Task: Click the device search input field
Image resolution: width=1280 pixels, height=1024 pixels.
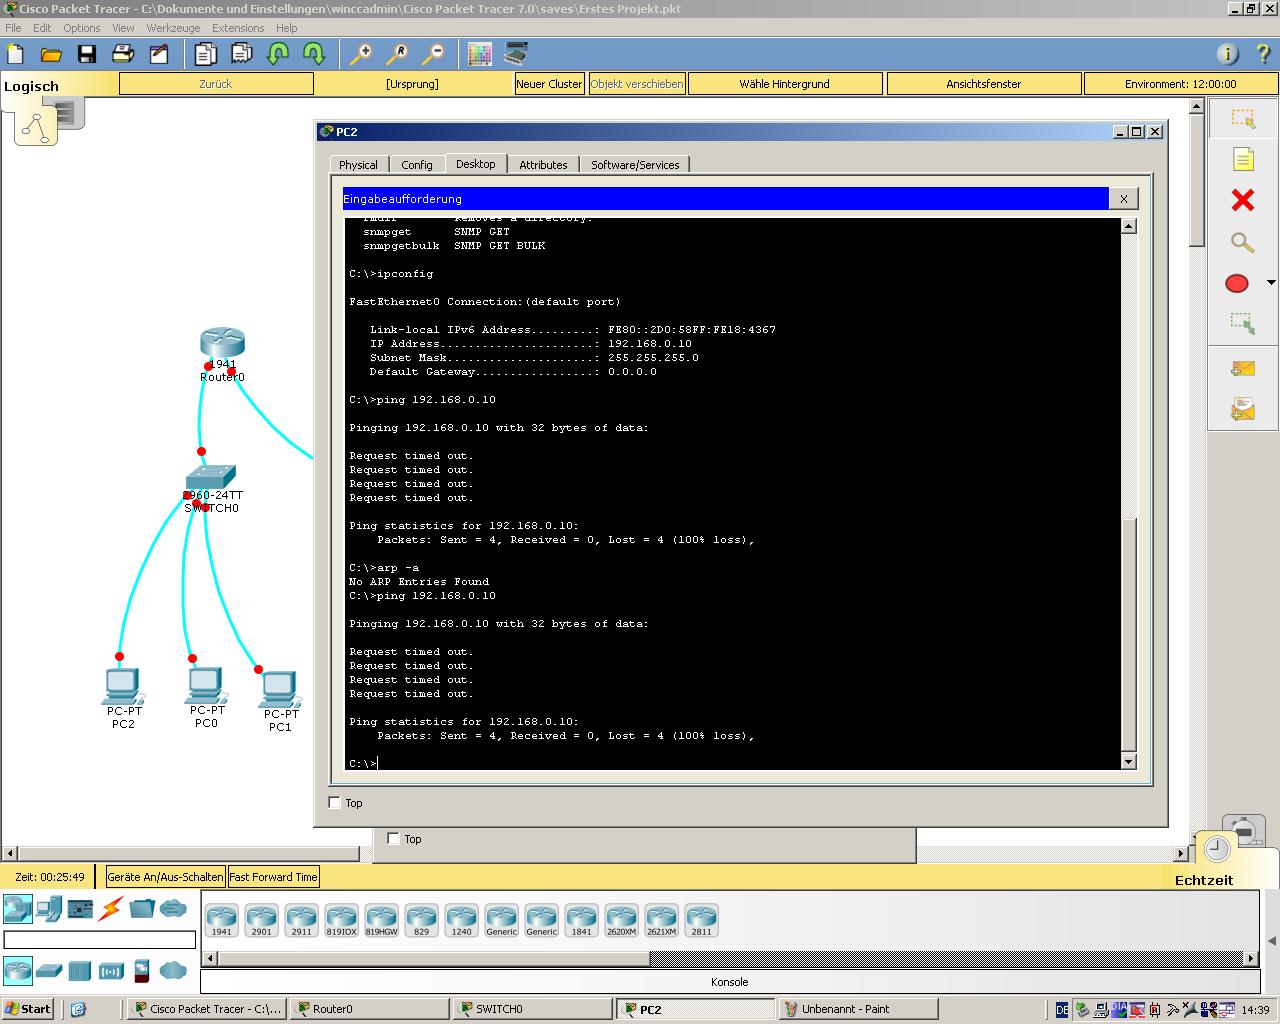Action: click(x=100, y=940)
